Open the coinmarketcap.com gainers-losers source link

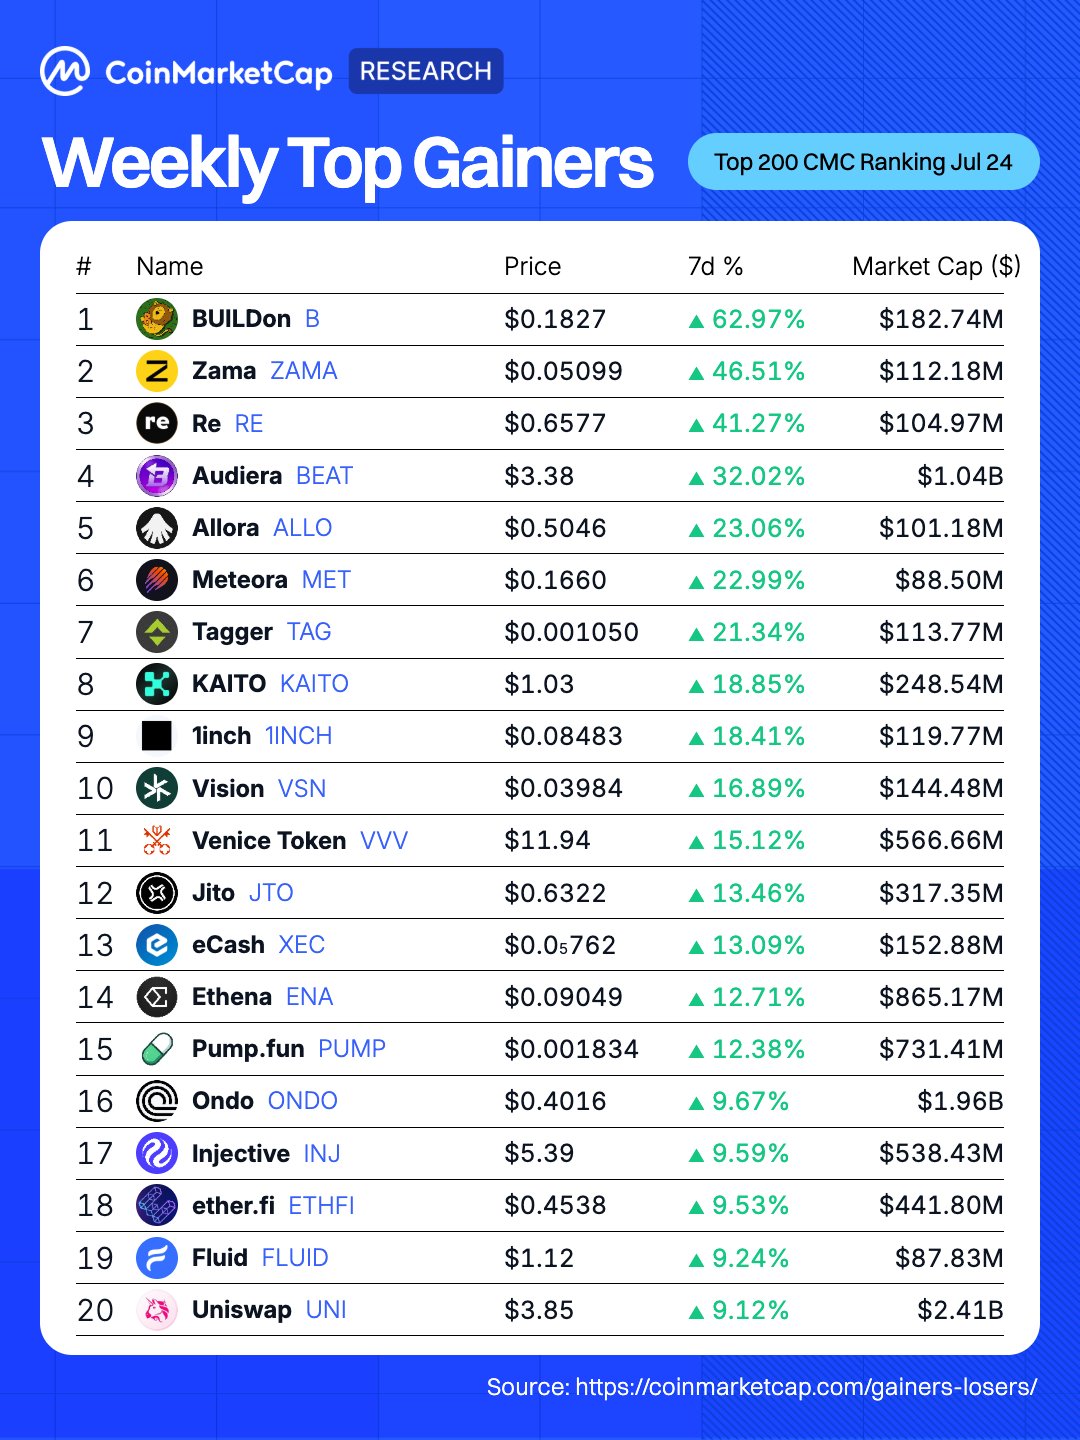[762, 1387]
